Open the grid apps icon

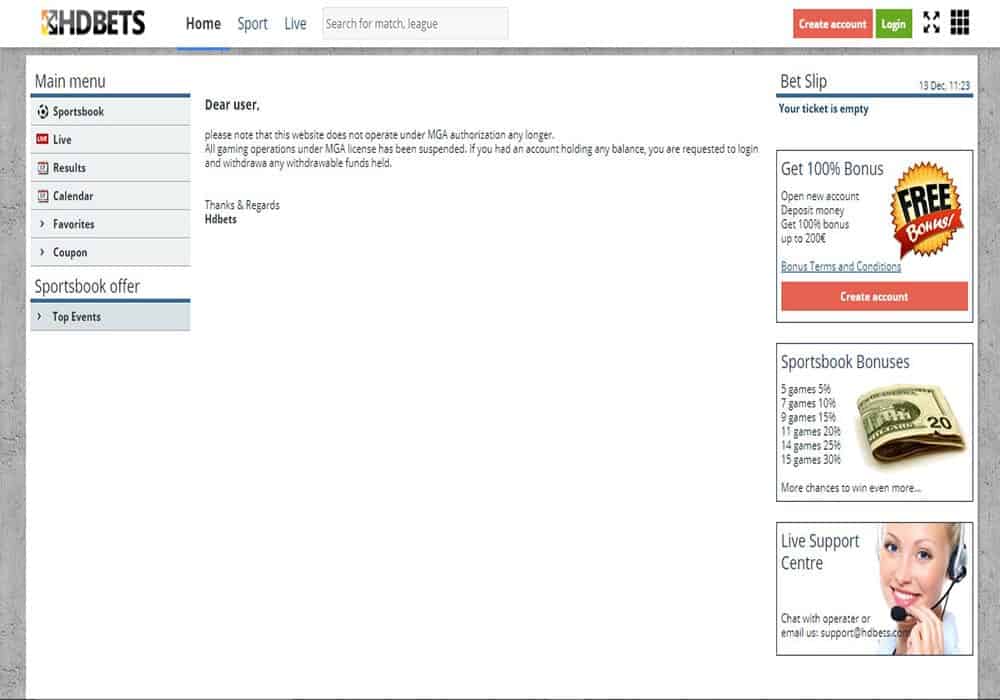click(960, 22)
